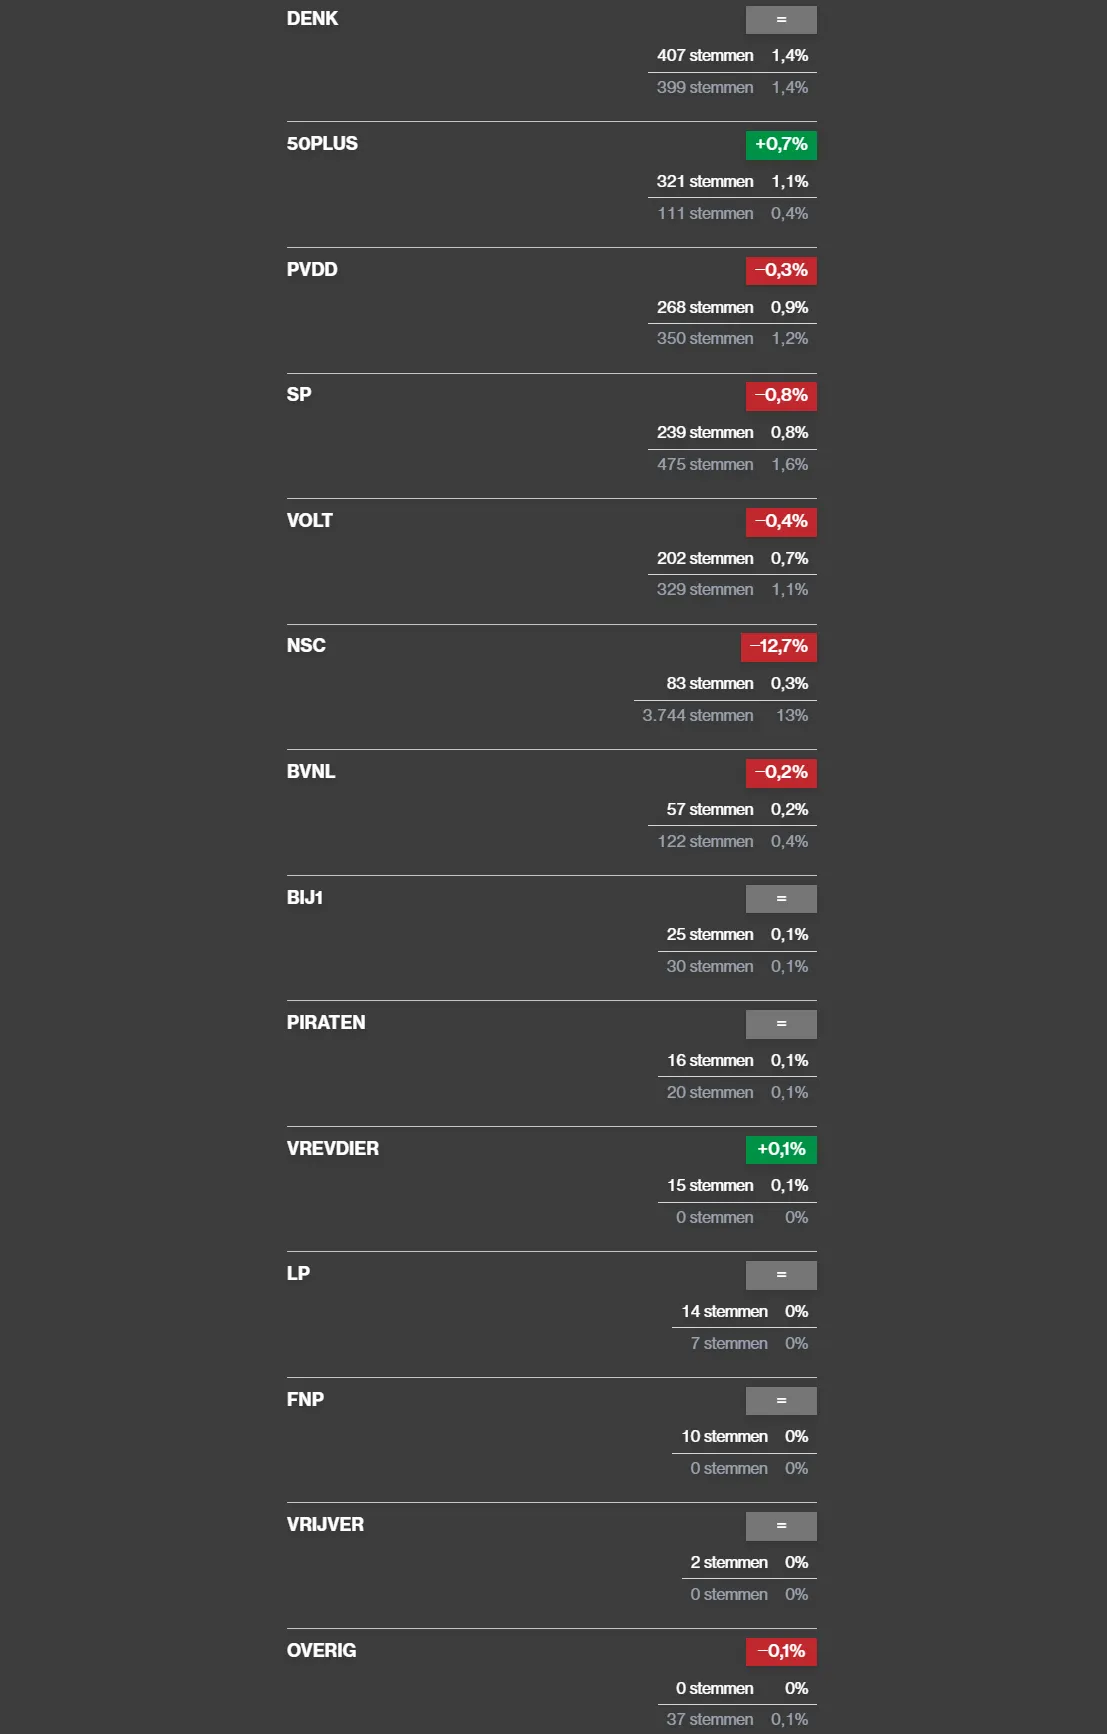Click the green +0,7% badge for 50PLUS
This screenshot has height=1734, width=1107.
click(x=781, y=145)
